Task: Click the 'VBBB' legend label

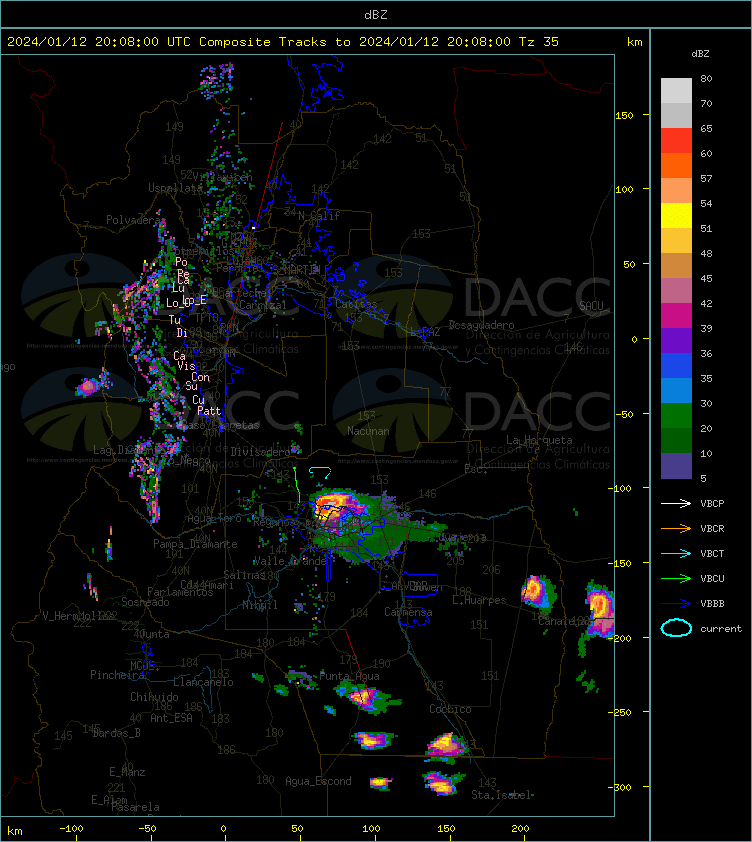Action: click(x=712, y=603)
